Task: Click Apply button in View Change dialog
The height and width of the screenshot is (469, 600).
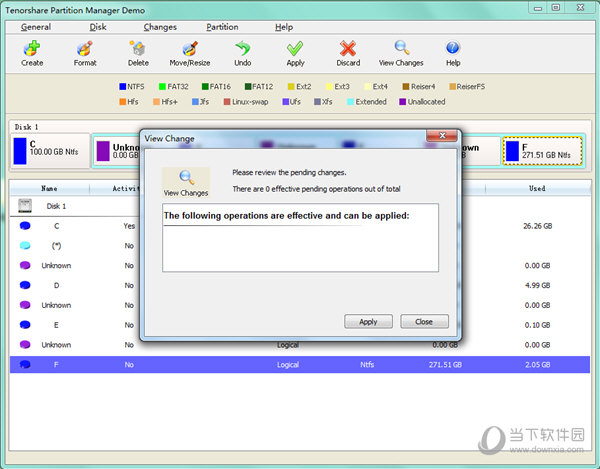Action: [368, 322]
